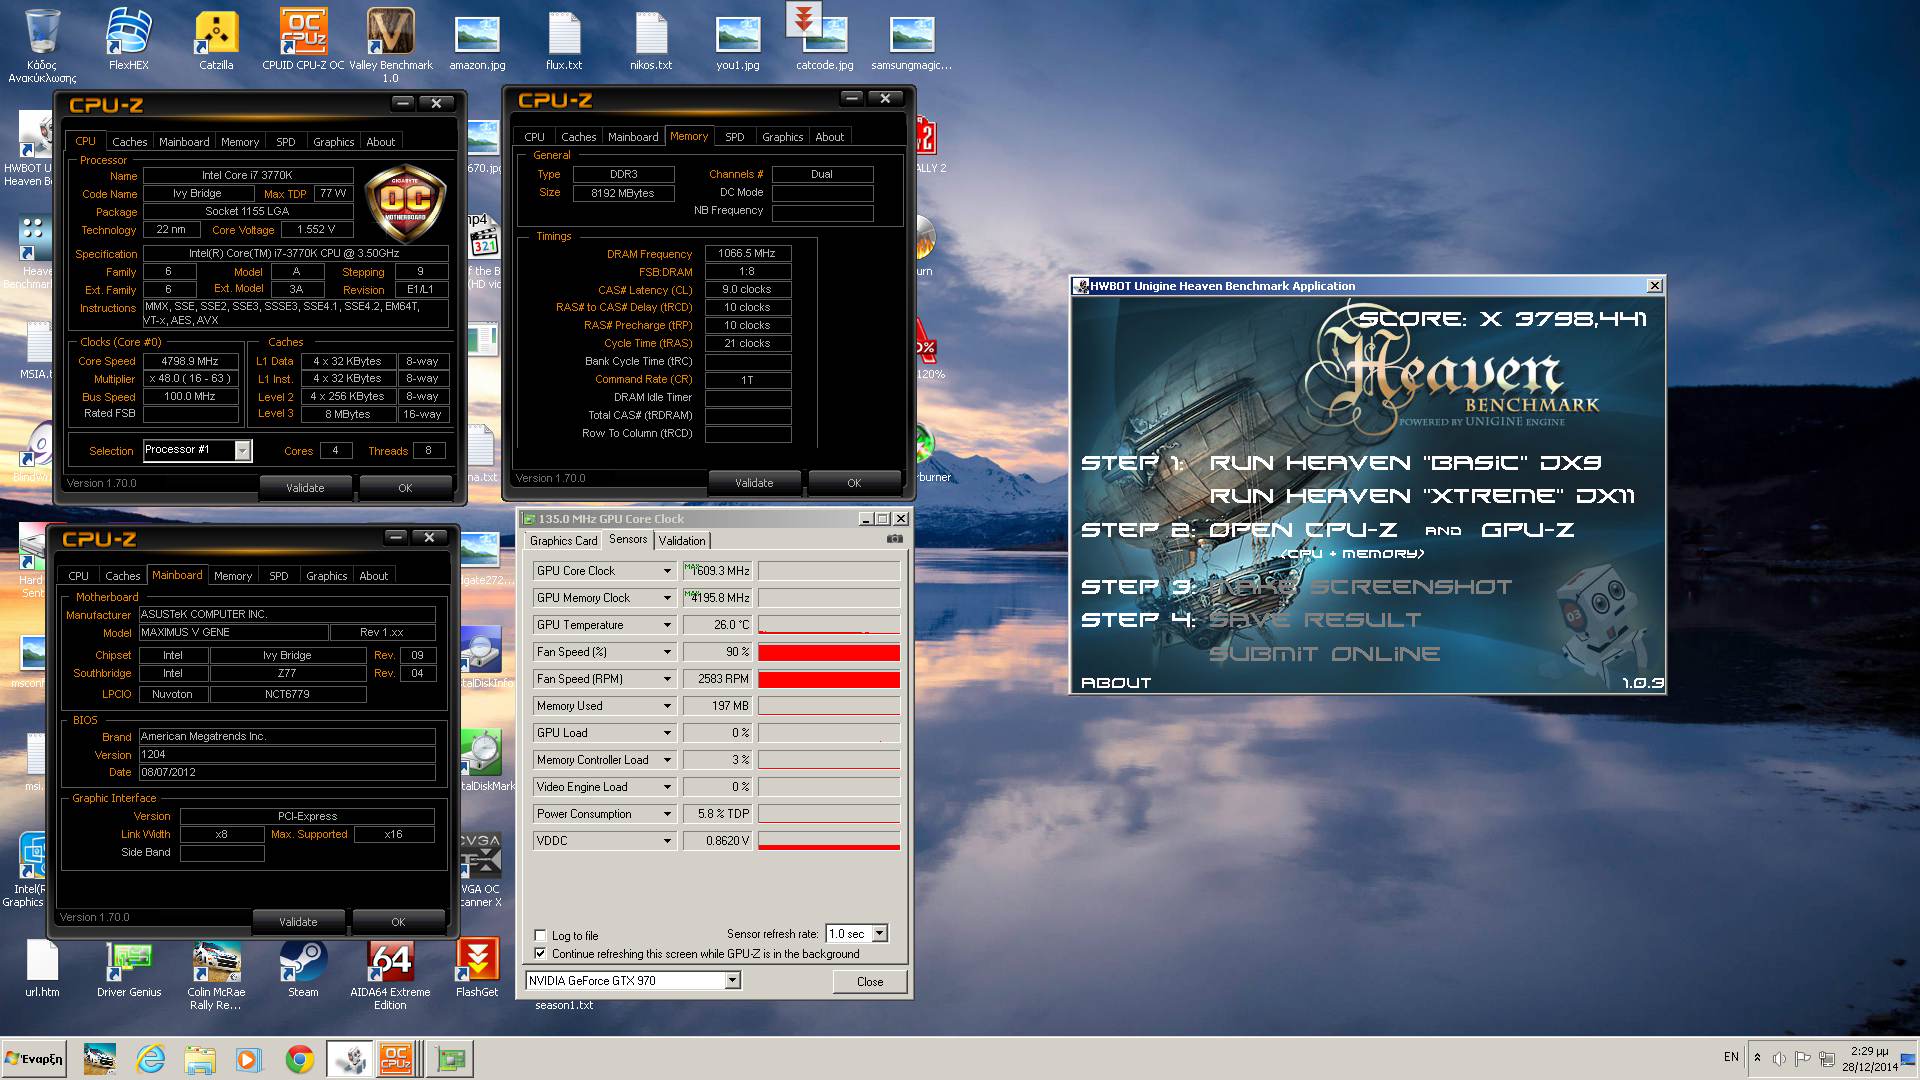This screenshot has height=1080, width=1920.
Task: Expand the GPU Load sensor dropdown
Action: [667, 733]
